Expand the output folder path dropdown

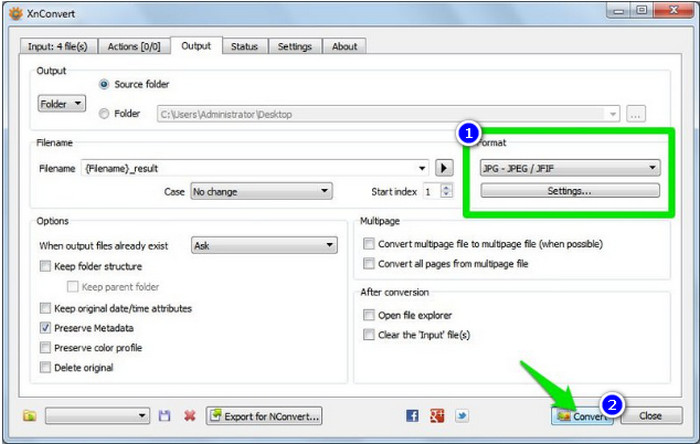click(613, 114)
